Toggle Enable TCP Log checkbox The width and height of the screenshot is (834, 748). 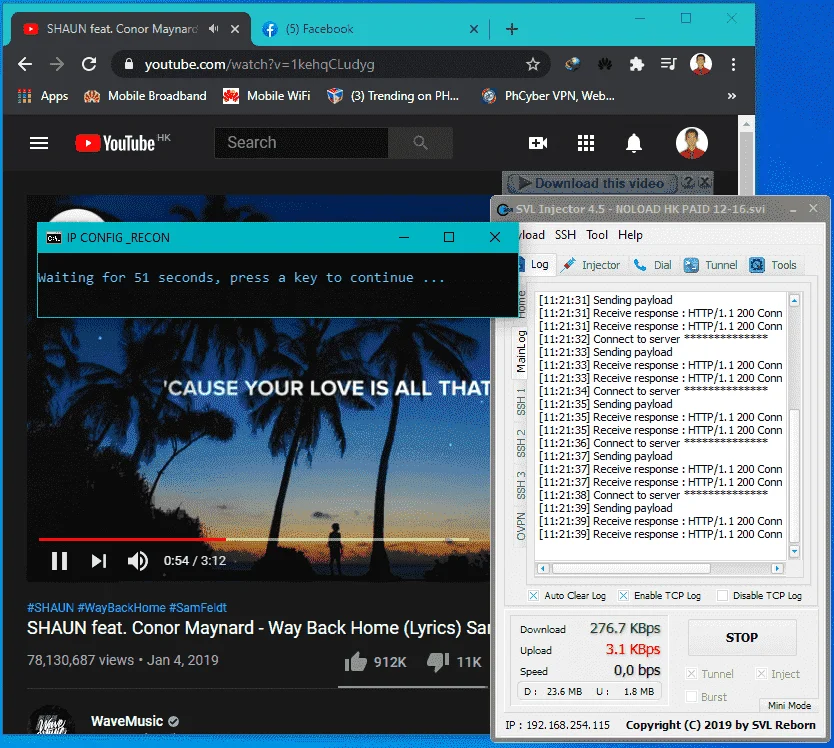623,595
